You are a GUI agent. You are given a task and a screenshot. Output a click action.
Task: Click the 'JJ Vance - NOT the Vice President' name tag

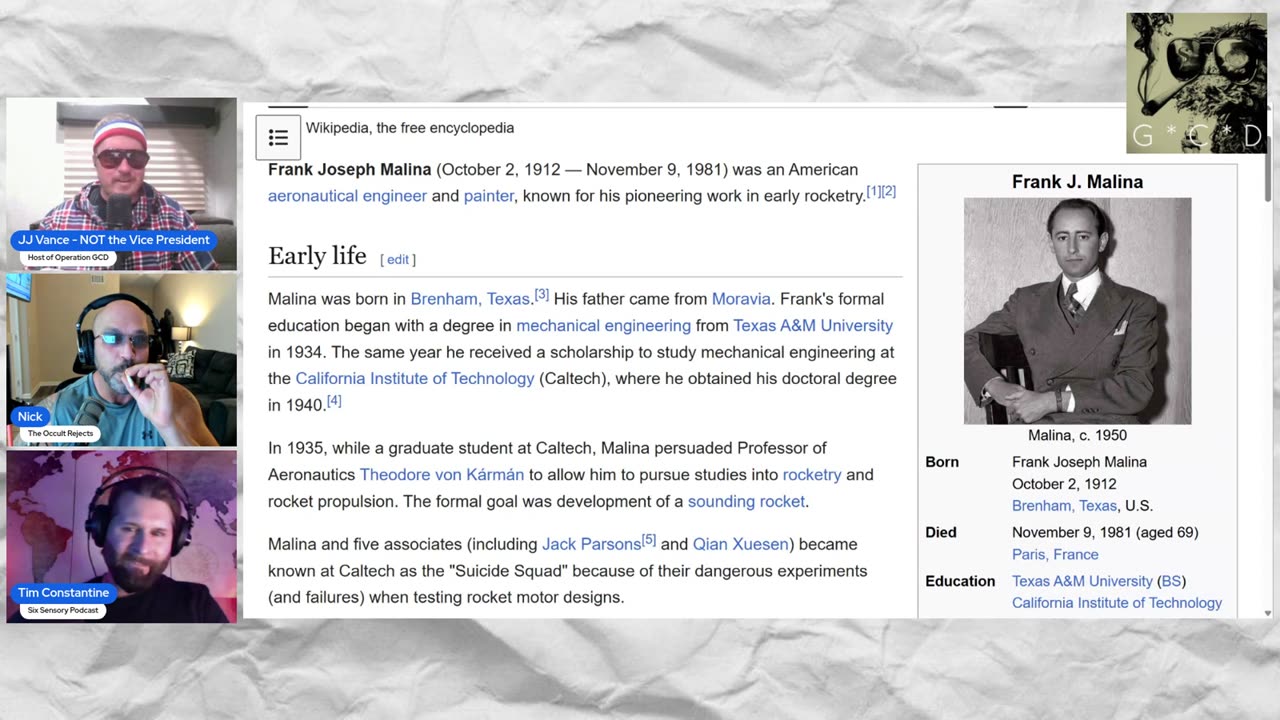(113, 240)
